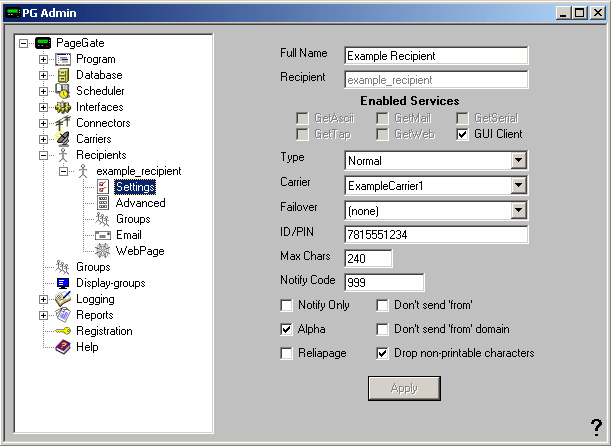Image resolution: width=611 pixels, height=446 pixels.
Task: Click the PageGate root pager icon
Action: (x=43, y=43)
